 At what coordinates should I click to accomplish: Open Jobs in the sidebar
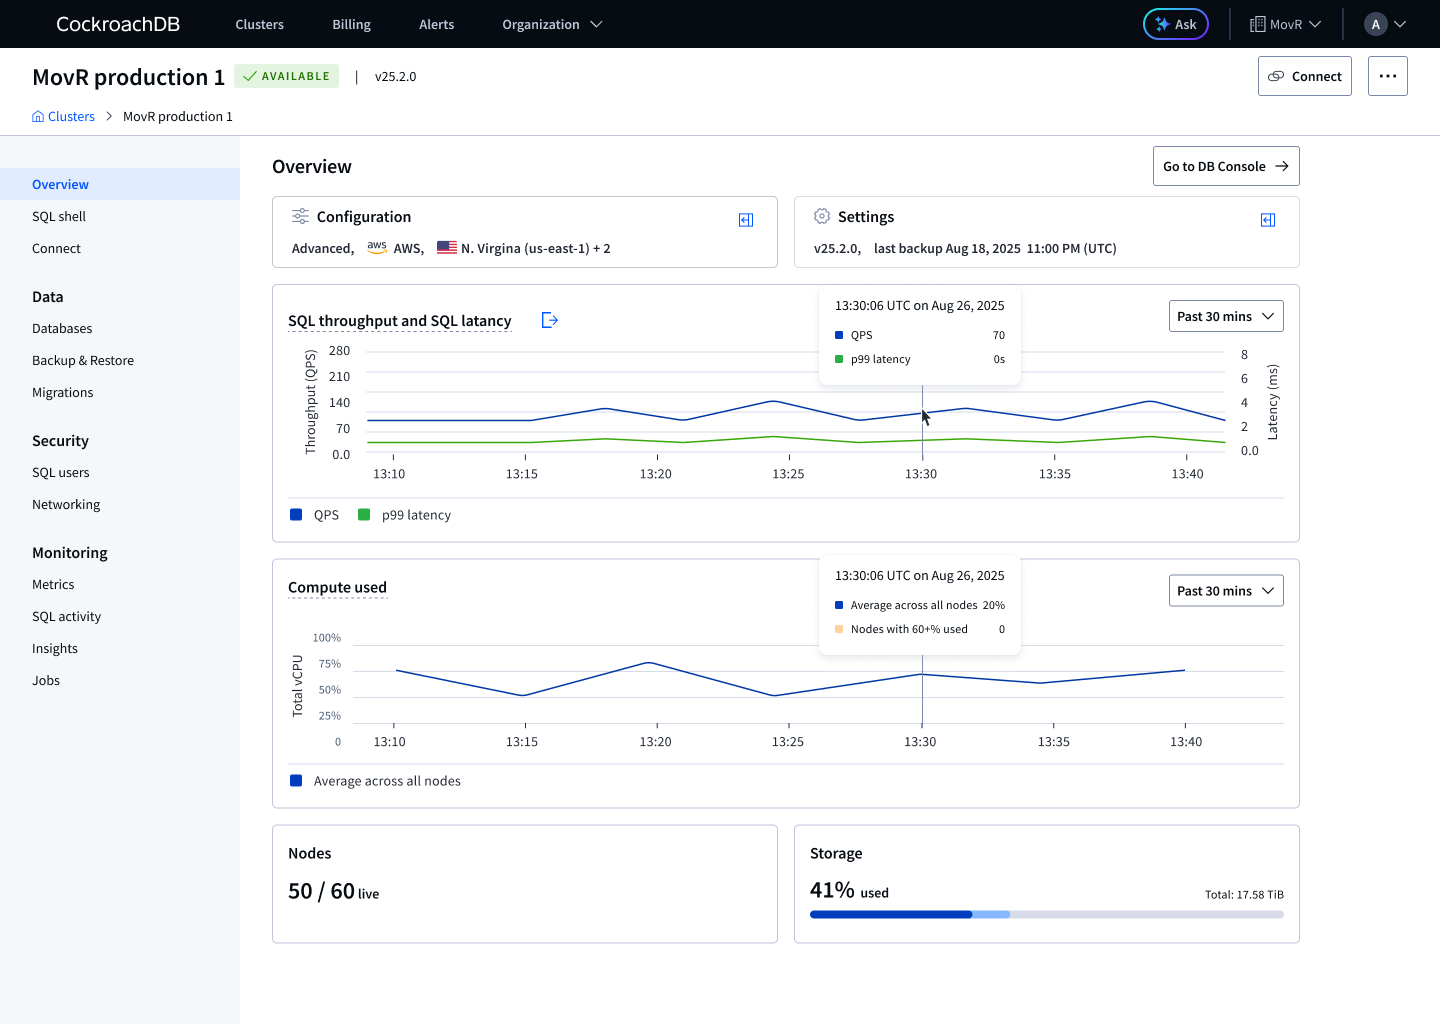120,680
